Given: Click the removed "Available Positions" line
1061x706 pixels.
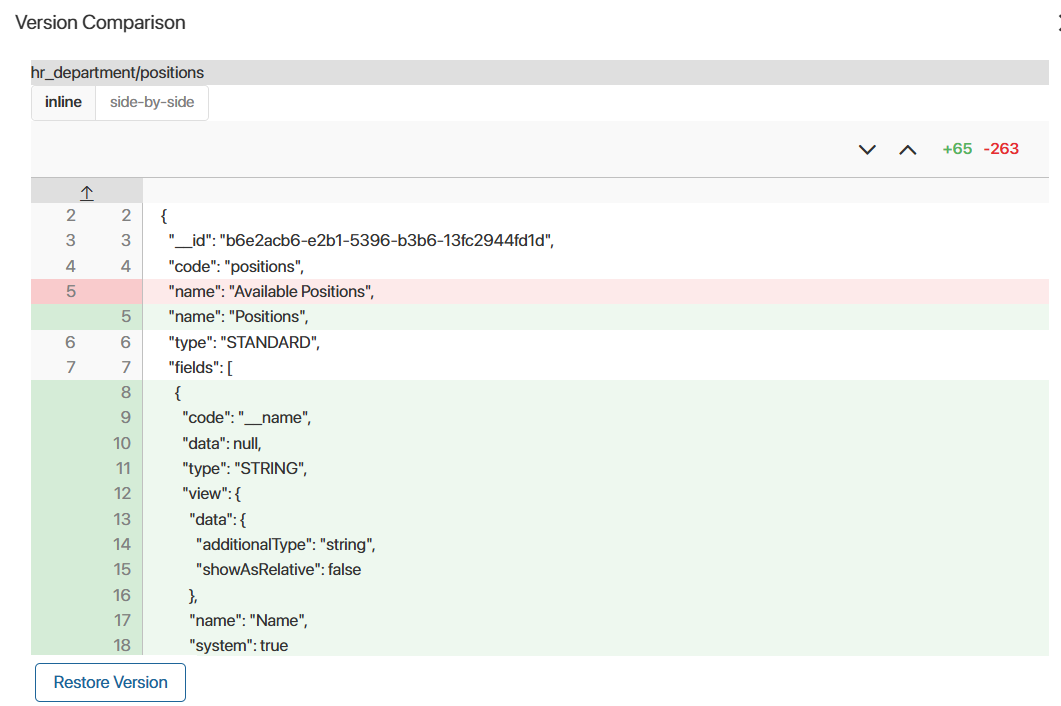Looking at the screenshot, I should pos(271,292).
